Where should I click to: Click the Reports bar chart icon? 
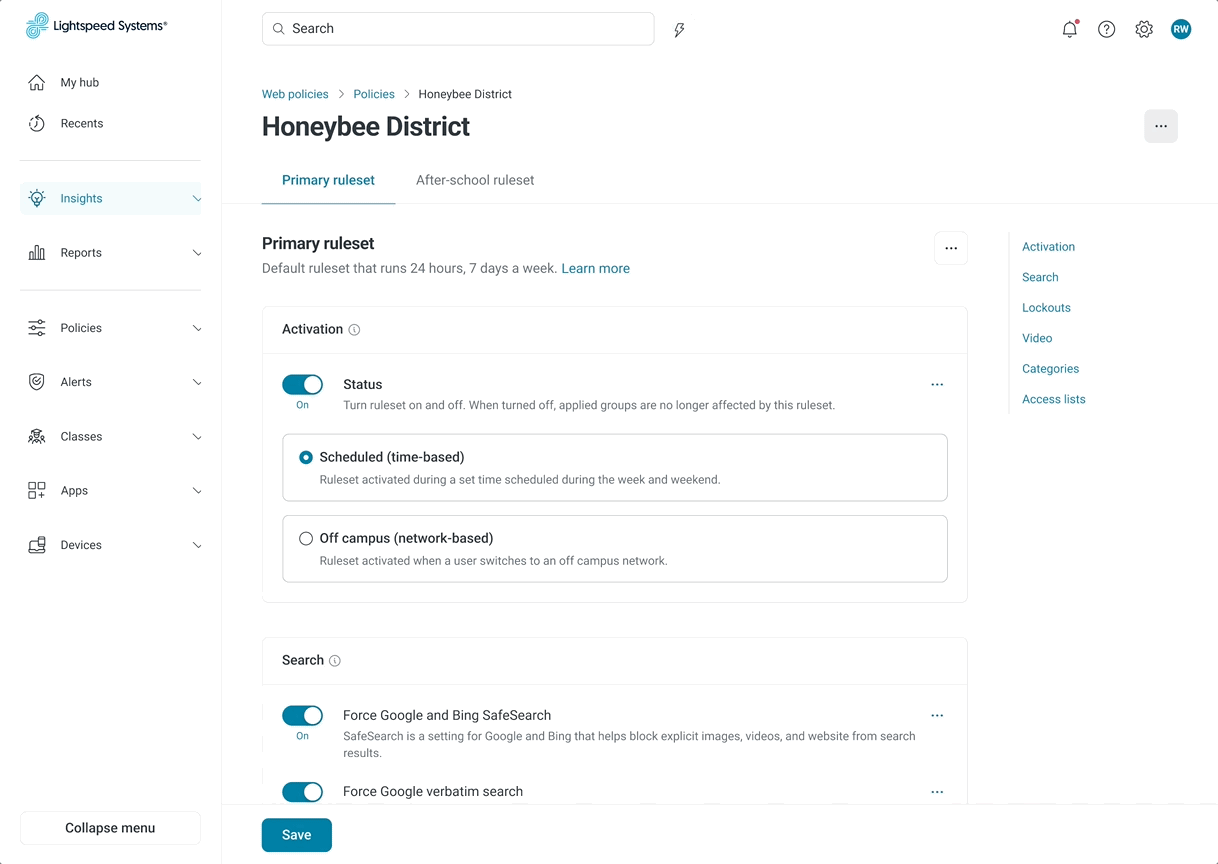[x=37, y=253]
